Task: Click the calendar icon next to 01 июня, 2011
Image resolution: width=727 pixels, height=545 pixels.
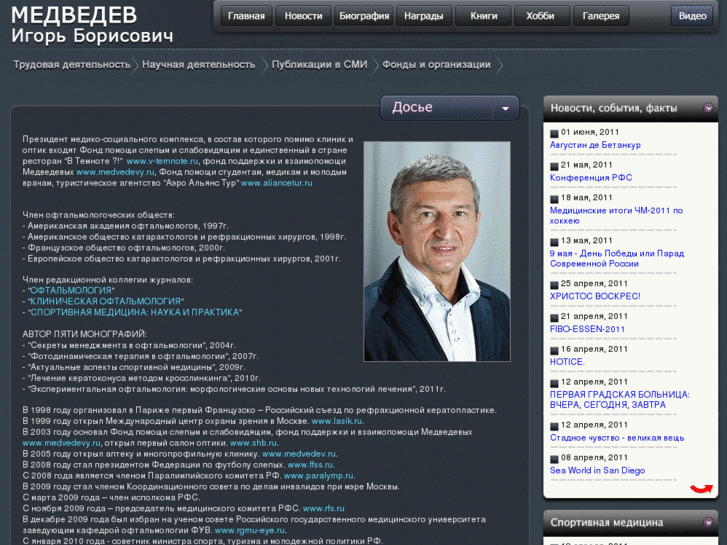Action: pyautogui.click(x=554, y=133)
